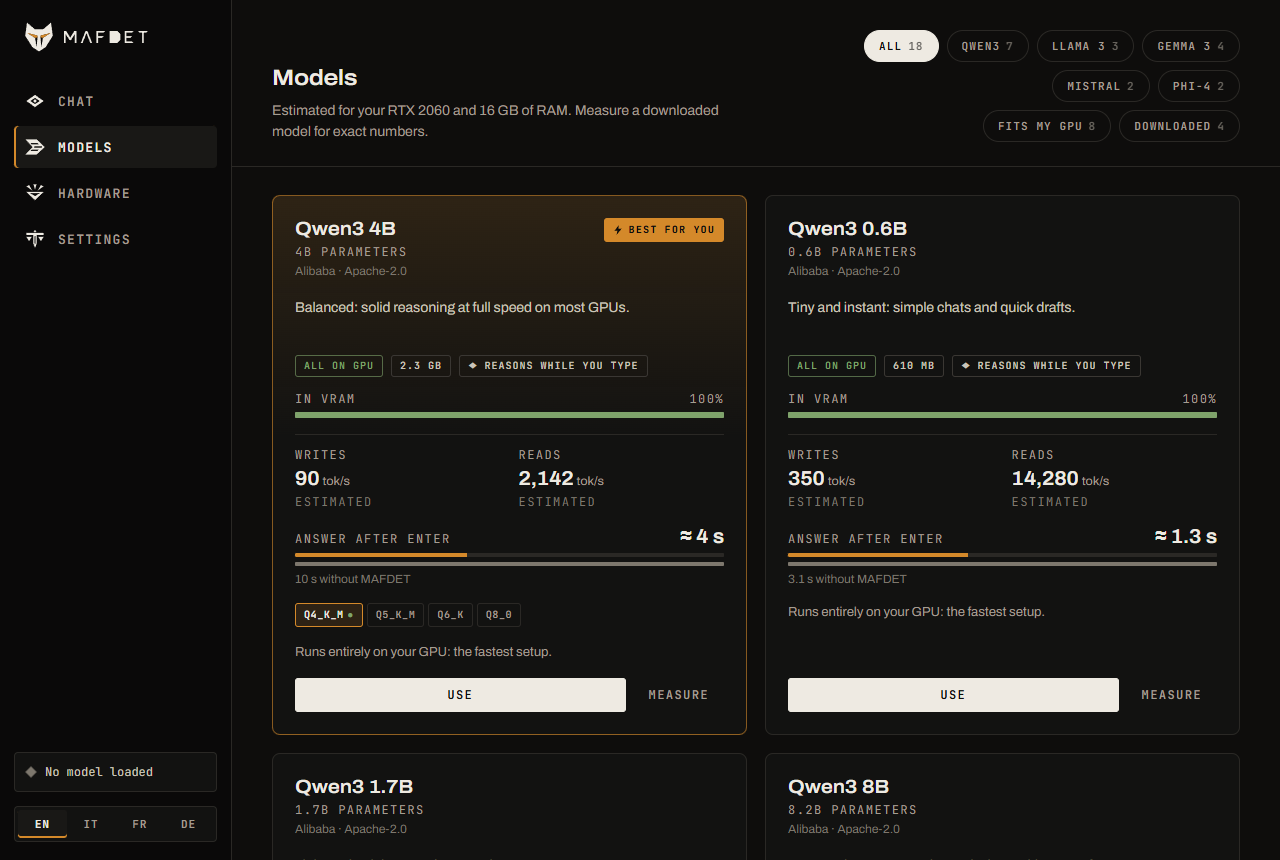Image resolution: width=1280 pixels, height=860 pixels.
Task: Click the Qwen3 8B card title
Action: tap(839, 787)
